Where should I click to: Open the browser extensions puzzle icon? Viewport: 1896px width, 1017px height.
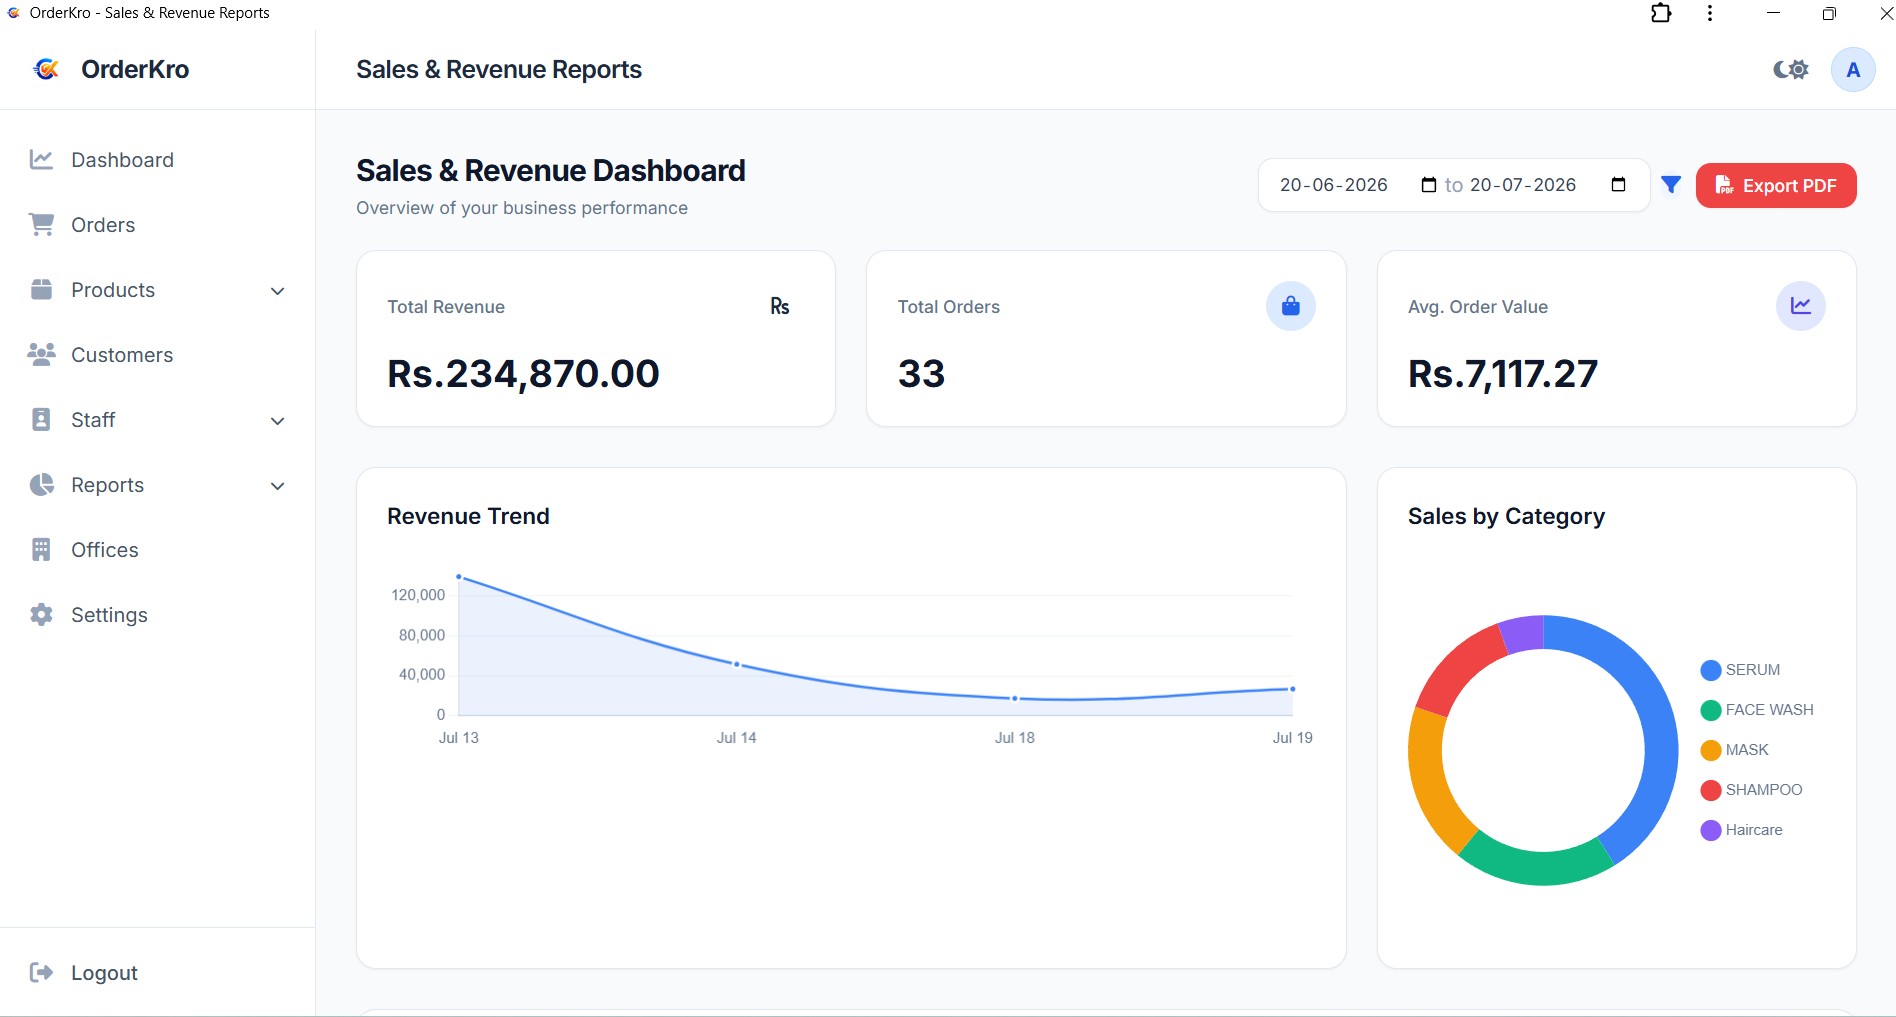[x=1661, y=13]
